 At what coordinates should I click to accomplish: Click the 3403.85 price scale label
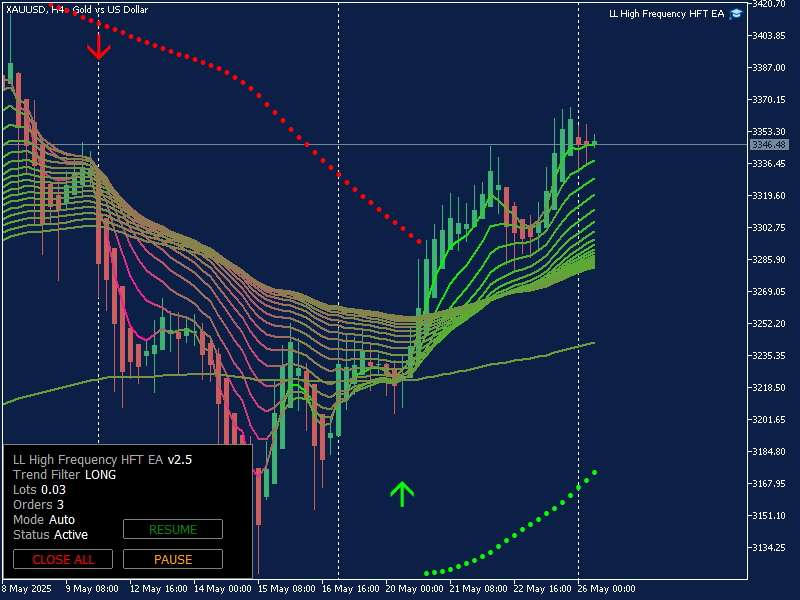(x=769, y=36)
